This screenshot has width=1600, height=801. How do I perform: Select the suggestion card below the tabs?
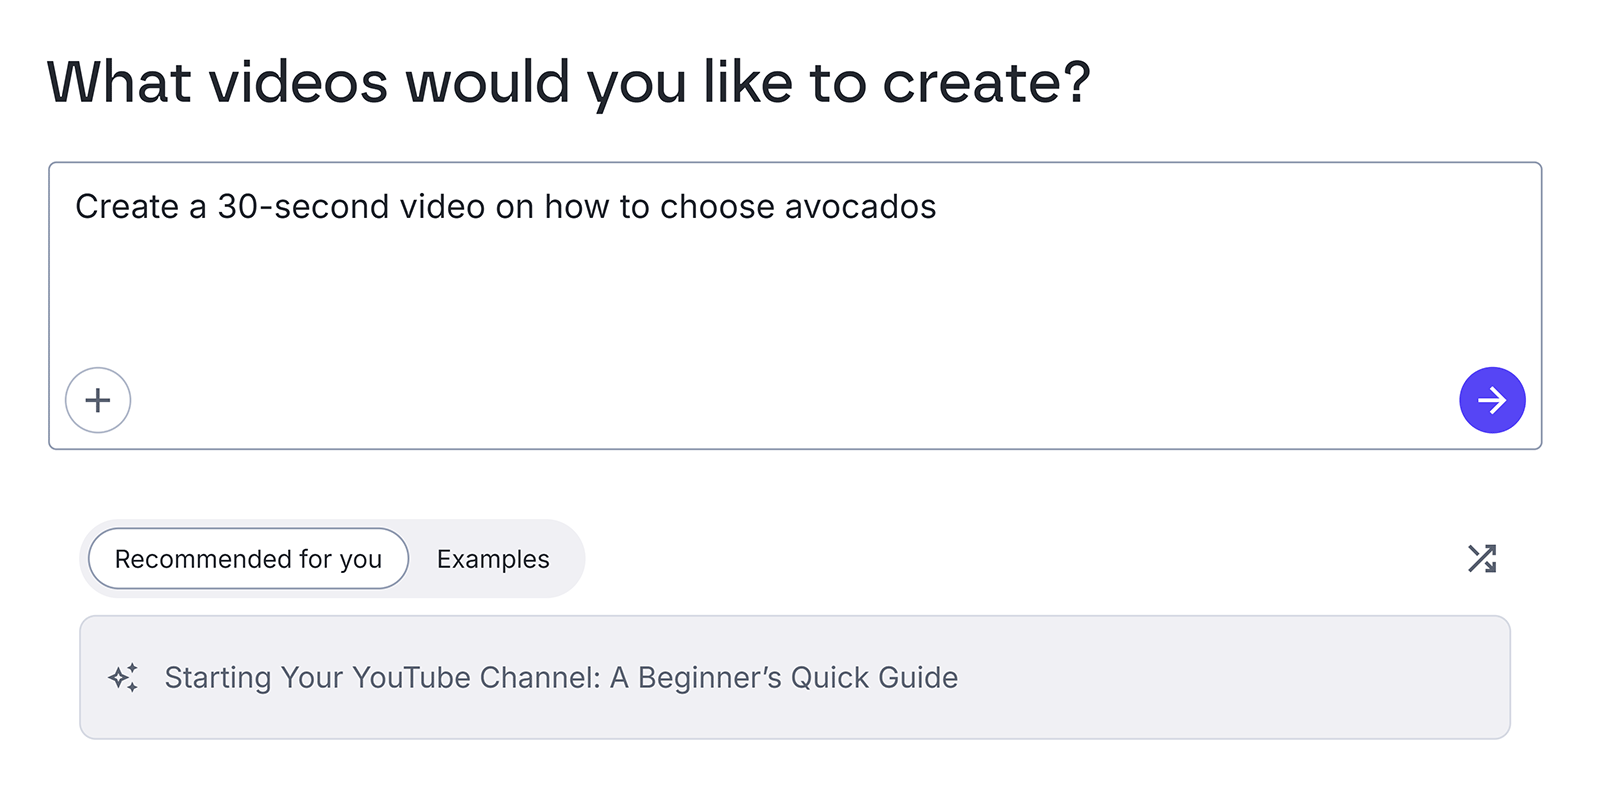coord(796,677)
